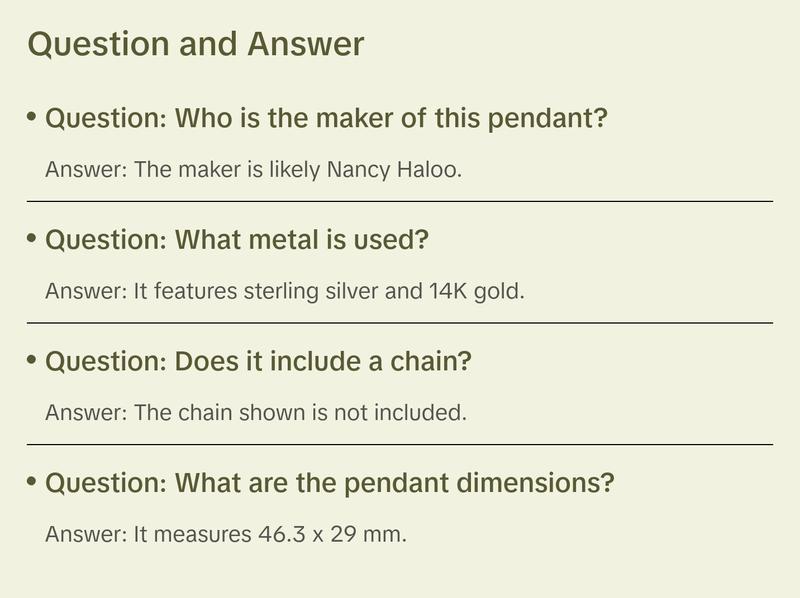800x598 pixels.
Task: Click the bullet beside the maker question
Action: pos(32,117)
